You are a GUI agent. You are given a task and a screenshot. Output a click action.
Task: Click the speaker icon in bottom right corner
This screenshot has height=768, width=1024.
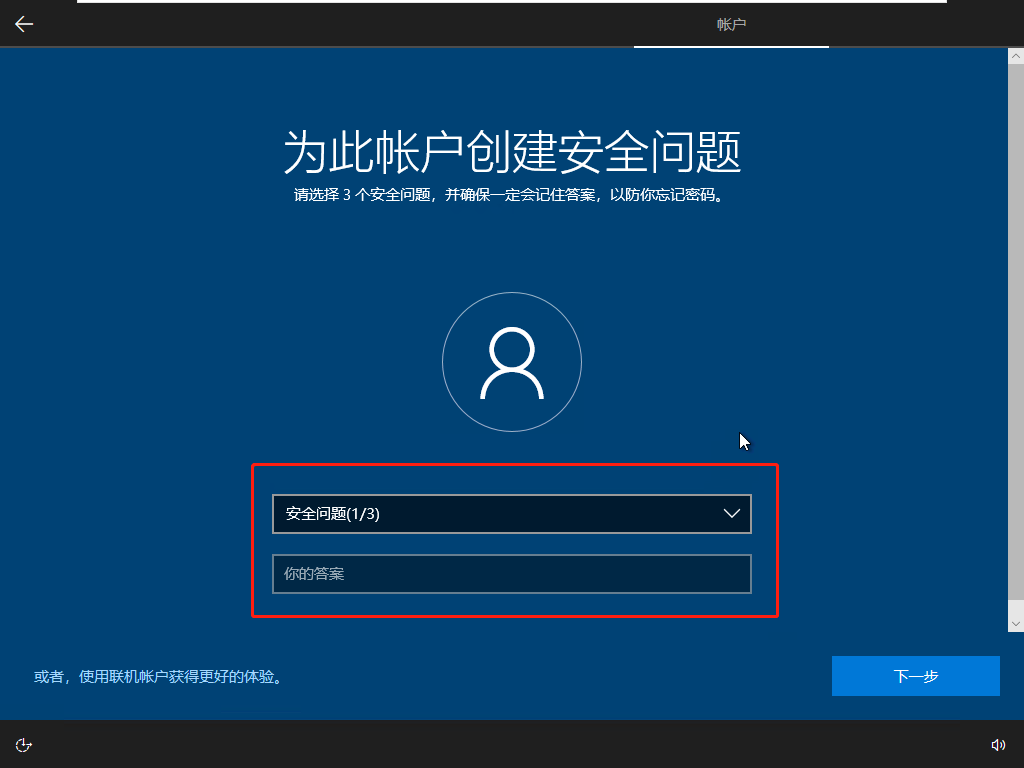998,744
